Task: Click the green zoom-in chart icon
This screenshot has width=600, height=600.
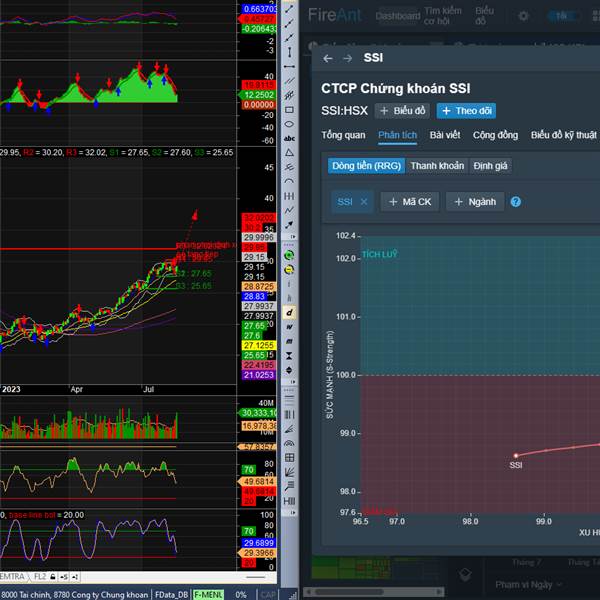Action: pos(289,255)
